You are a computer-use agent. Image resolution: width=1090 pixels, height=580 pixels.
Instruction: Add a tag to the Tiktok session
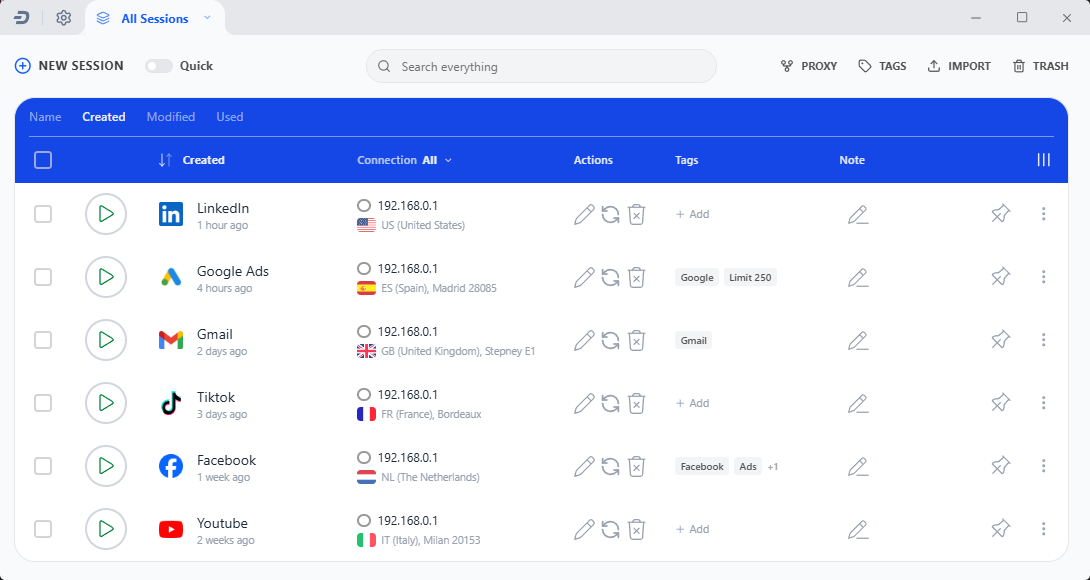click(692, 403)
